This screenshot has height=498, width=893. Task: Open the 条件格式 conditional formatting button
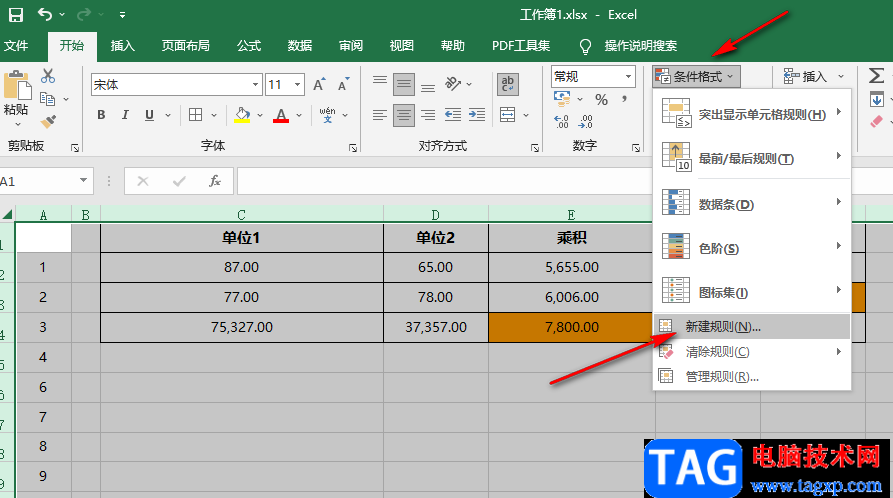pos(697,76)
